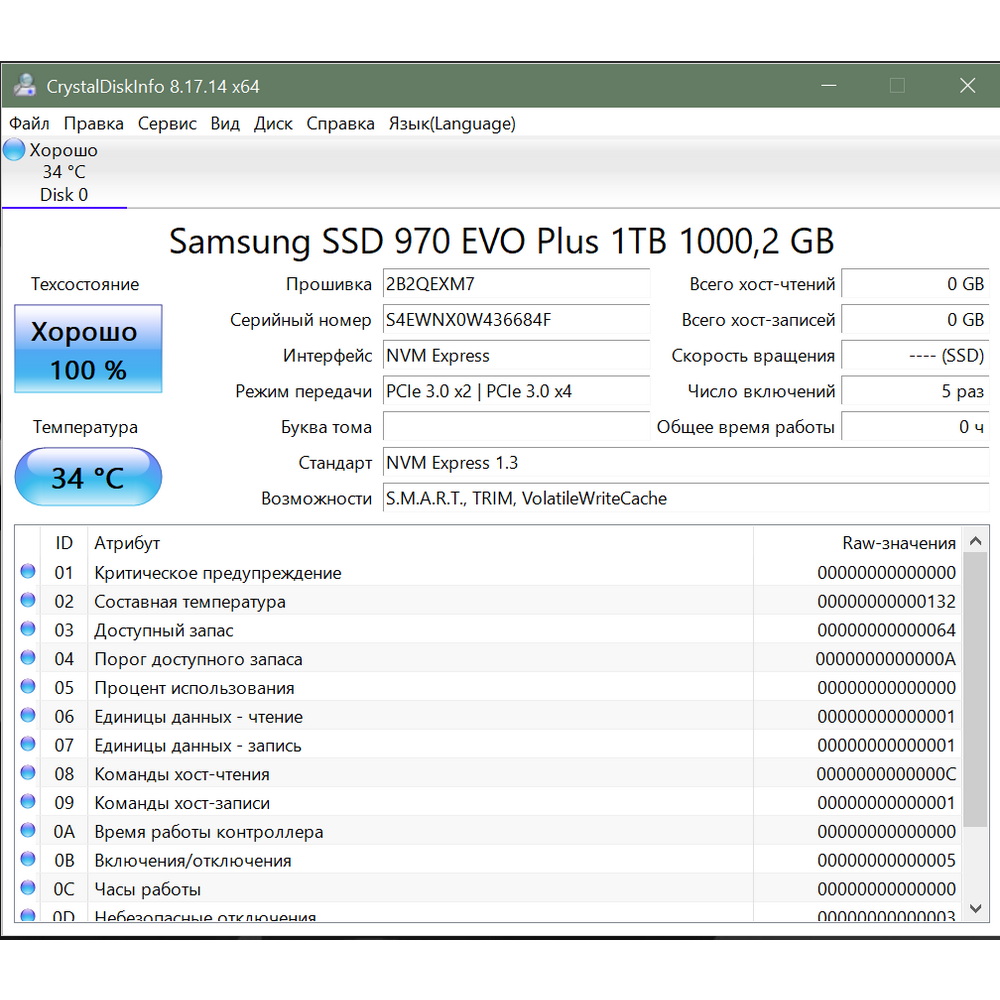Viewport: 1000px width, 1000px height.
Task: Click status orb for Команды хост-чтения row
Action: pyautogui.click(x=28, y=773)
